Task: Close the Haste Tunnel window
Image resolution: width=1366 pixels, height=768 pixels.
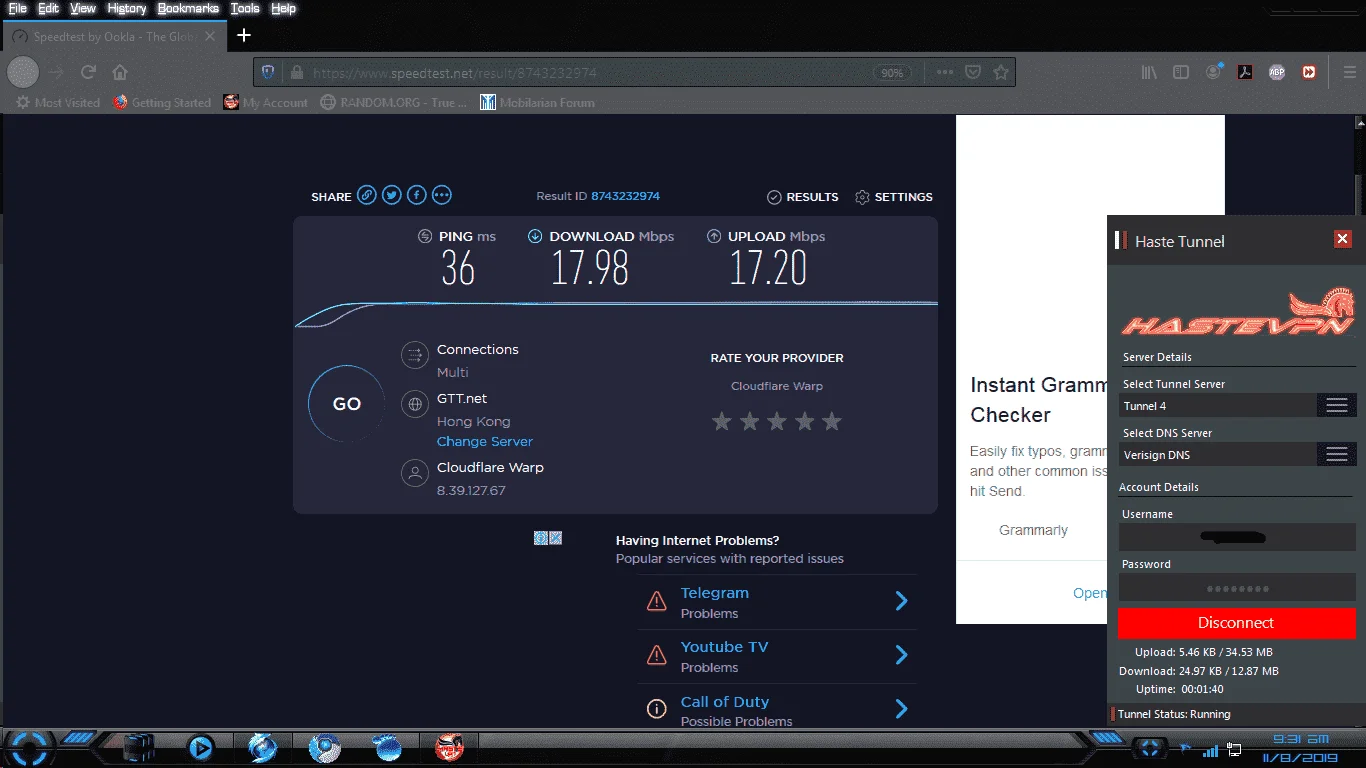Action: [1343, 239]
